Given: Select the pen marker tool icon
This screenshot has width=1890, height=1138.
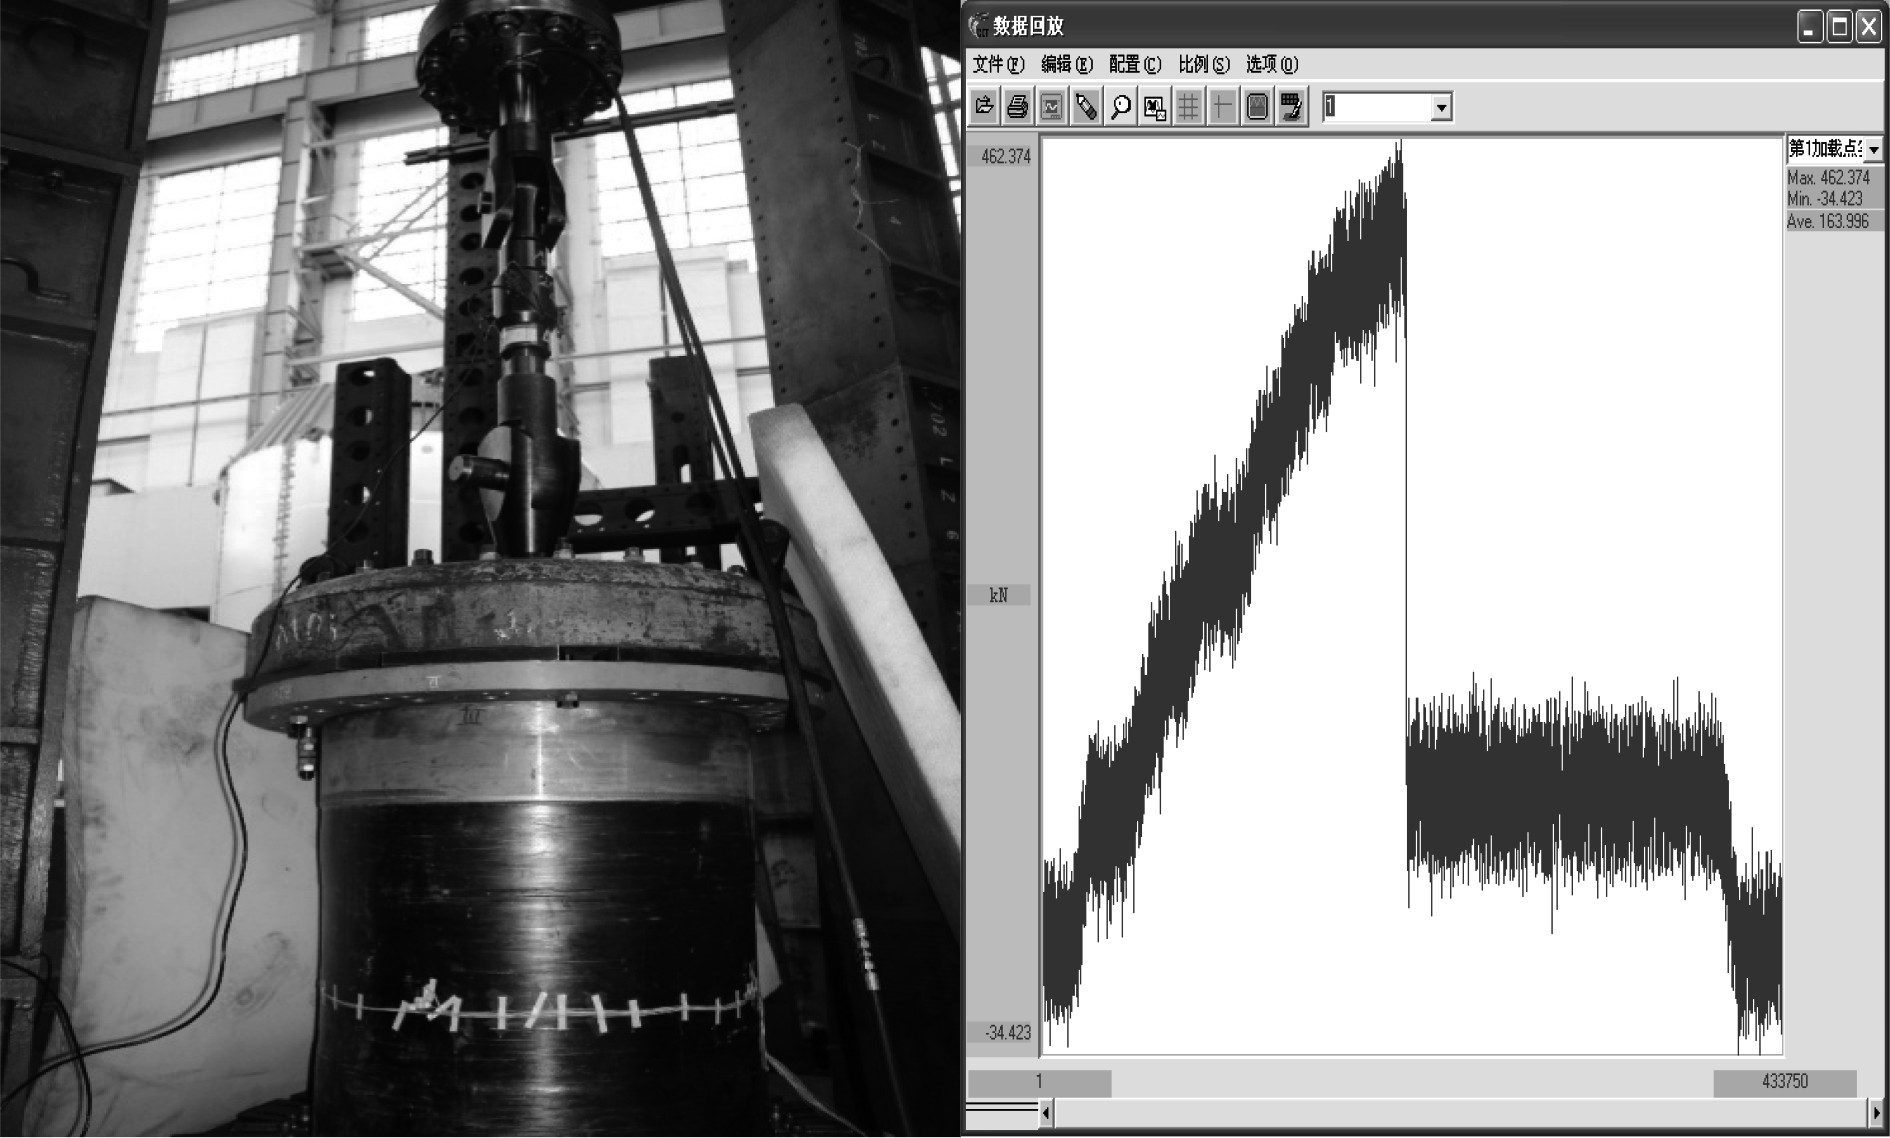Looking at the screenshot, I should tap(1086, 107).
